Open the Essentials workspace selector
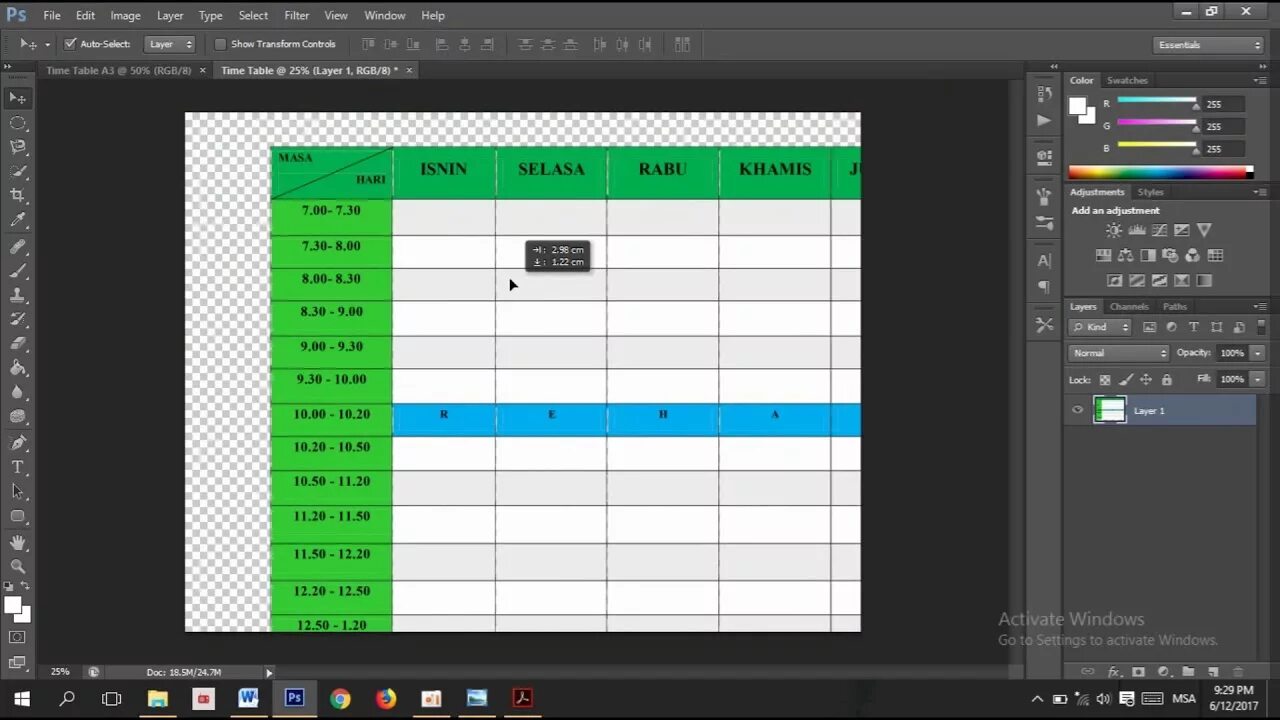Viewport: 1280px width, 720px height. tap(1208, 44)
